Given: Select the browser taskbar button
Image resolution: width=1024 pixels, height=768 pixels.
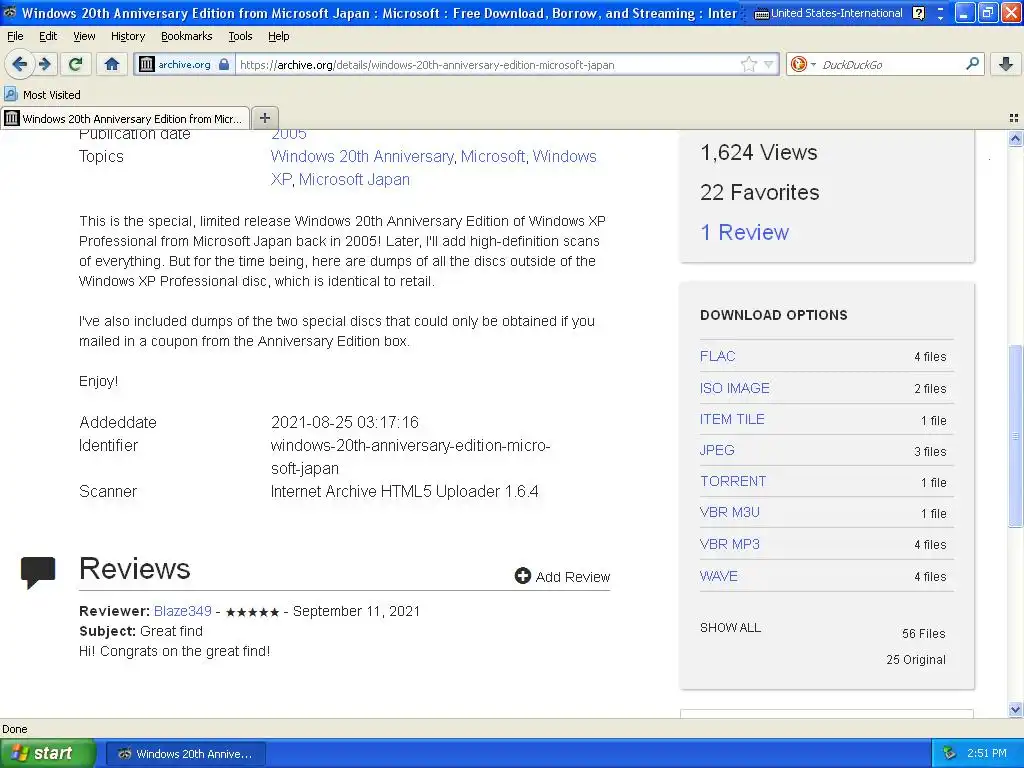Looking at the screenshot, I should click(x=185, y=754).
